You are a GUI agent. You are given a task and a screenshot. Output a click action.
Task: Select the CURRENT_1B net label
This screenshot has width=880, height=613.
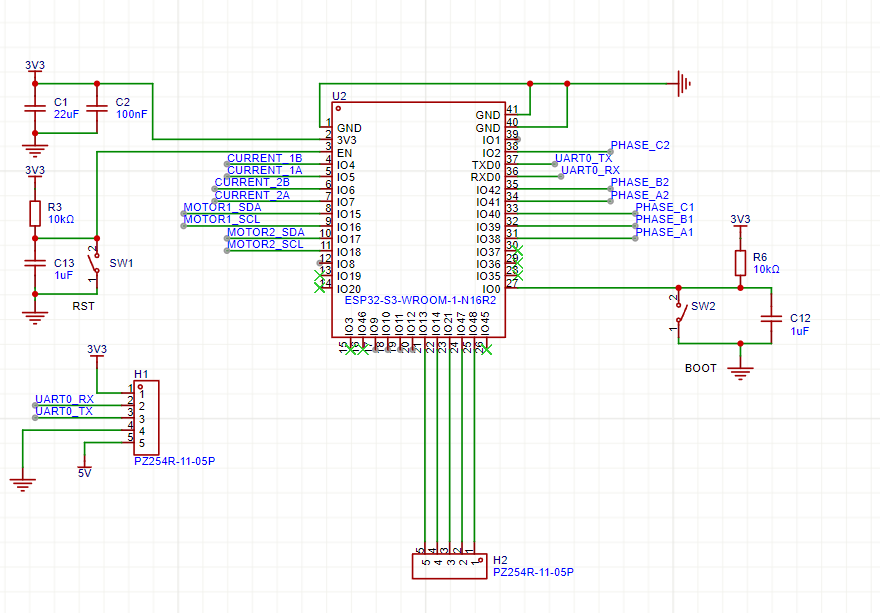[264, 158]
